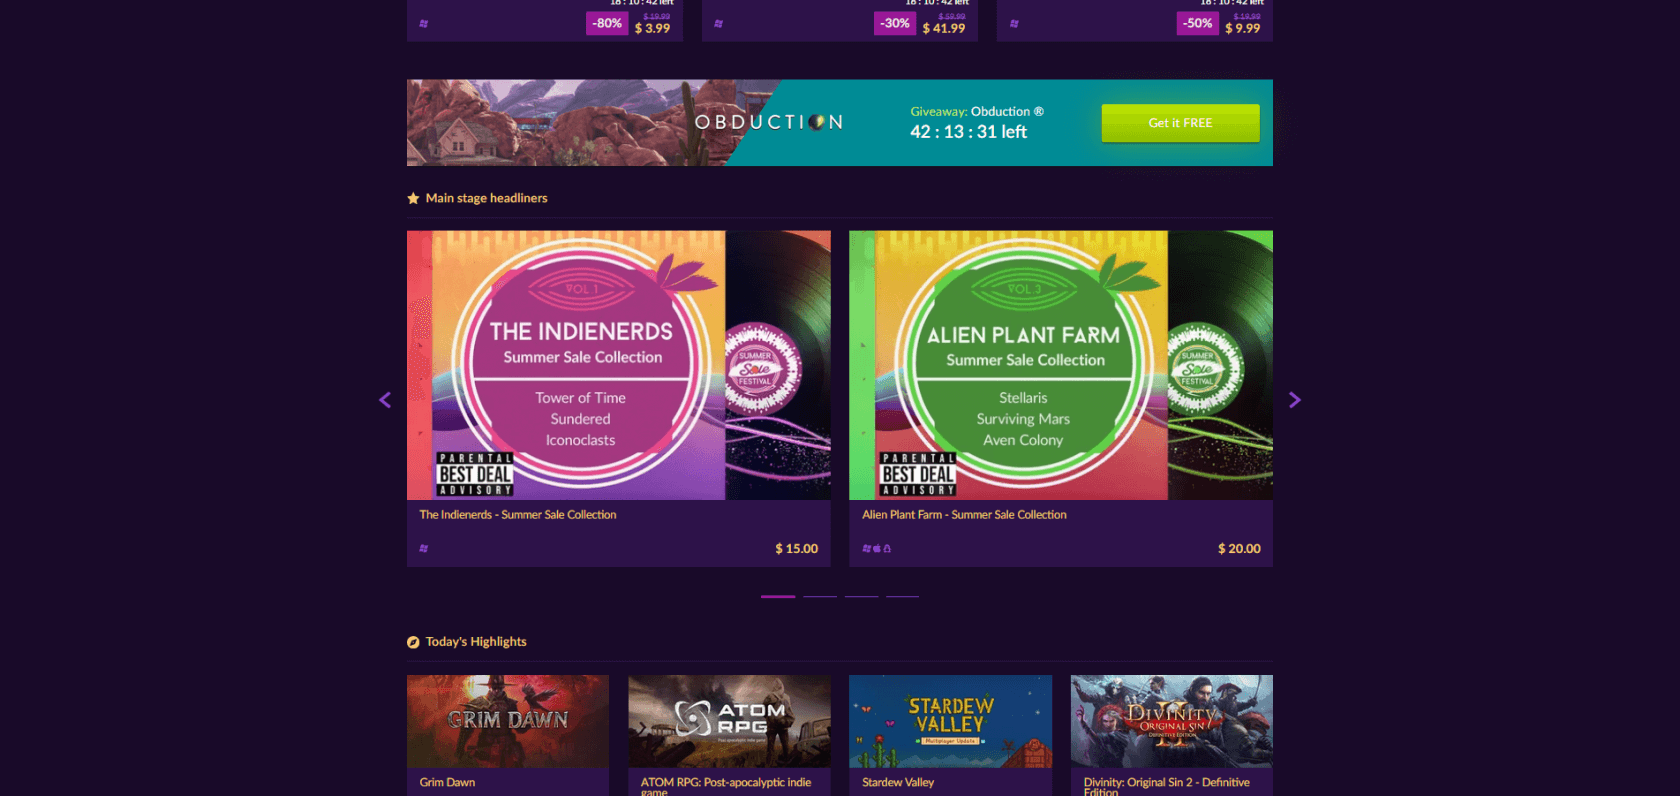Screen dimensions: 1680x796
Task: Click the OBDUCTION logo in giveaway banner
Action: pos(769,122)
